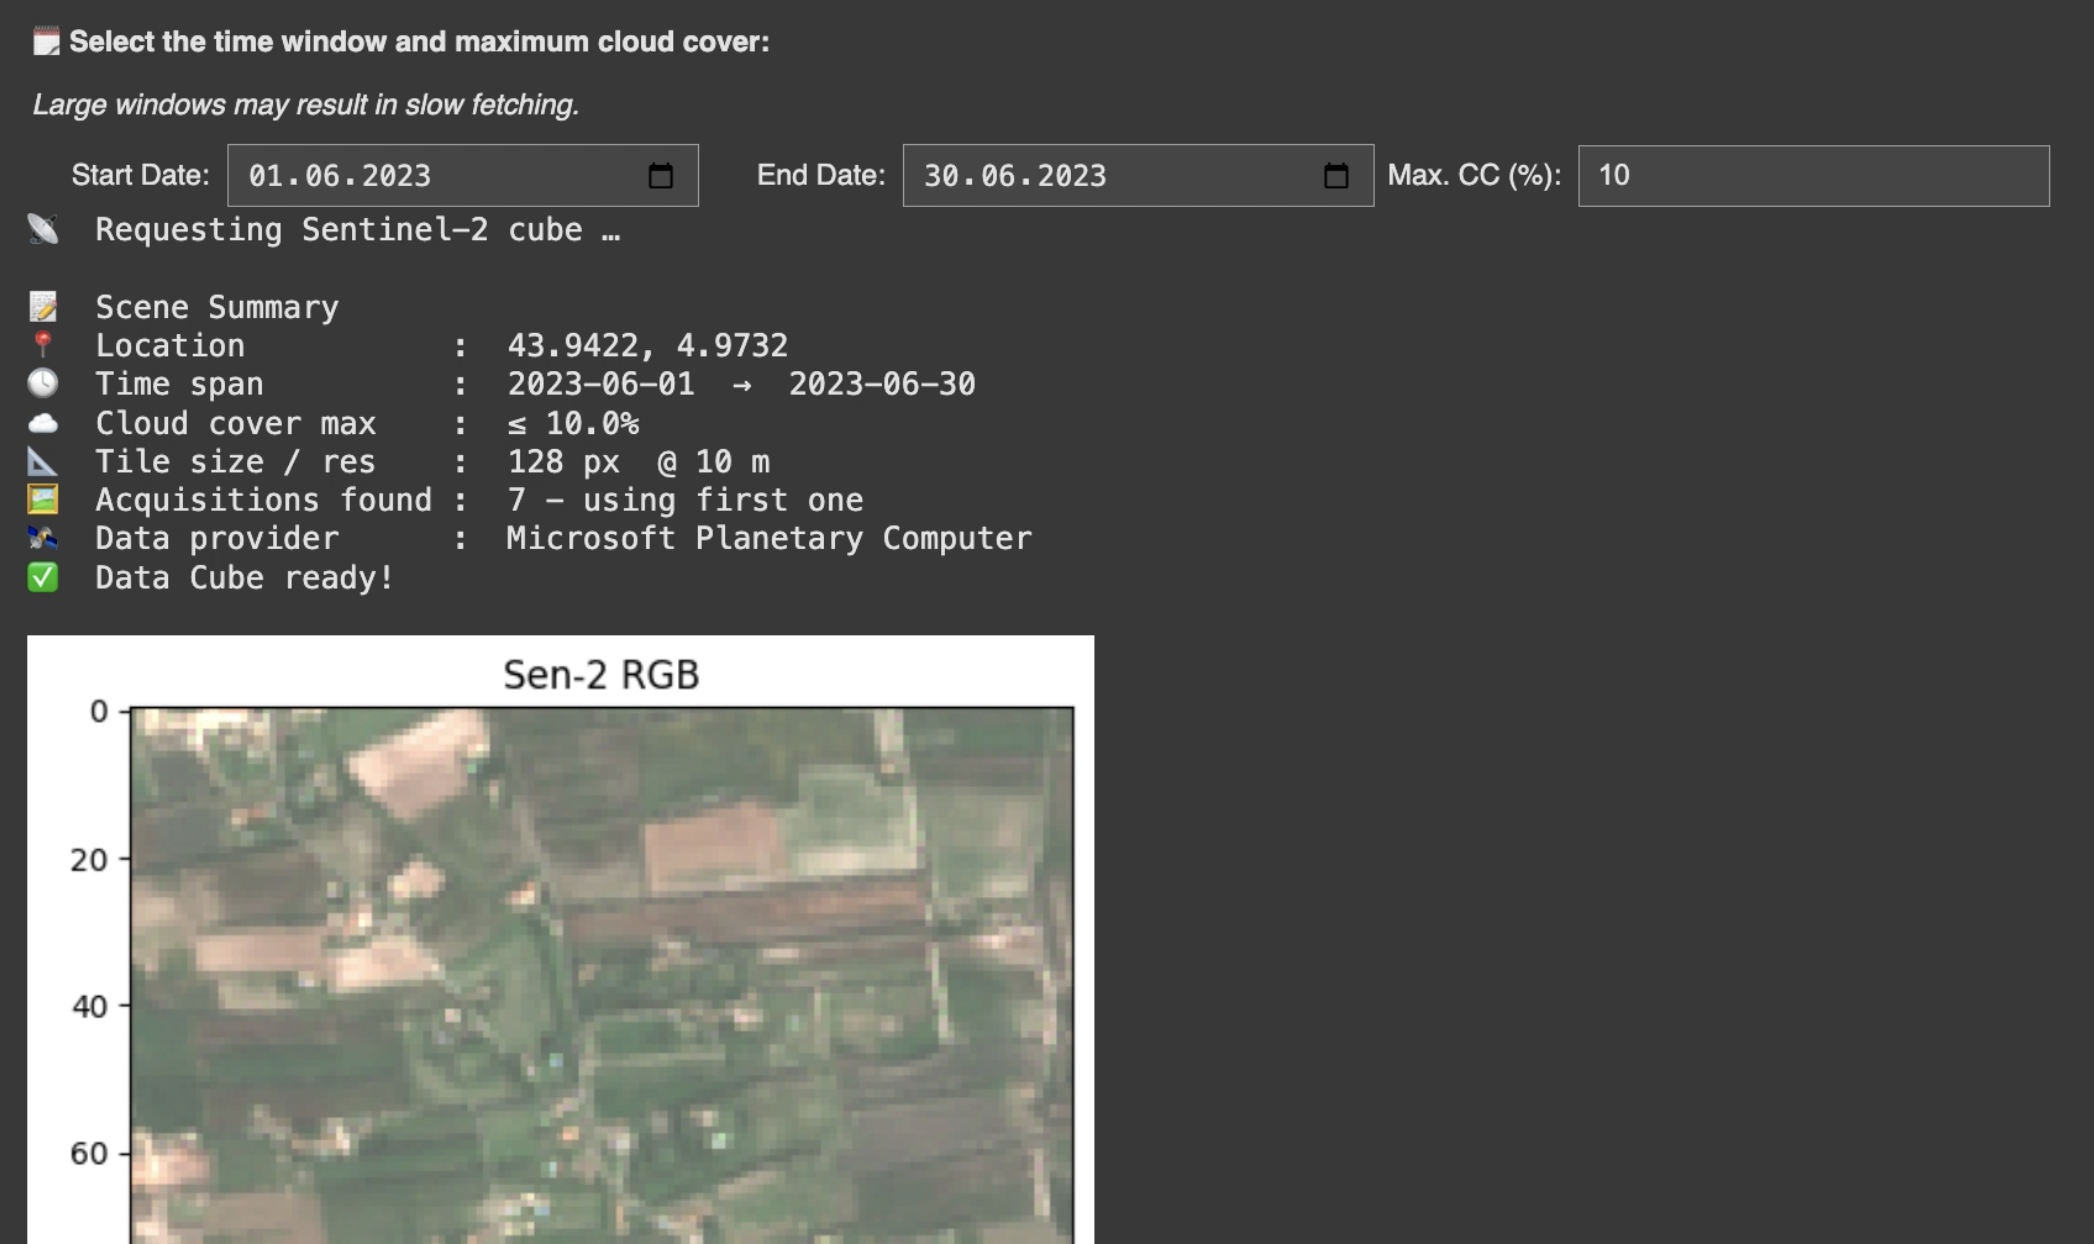2094x1244 pixels.
Task: Click the green checkmark beside Data Cube ready
Action: coord(43,577)
